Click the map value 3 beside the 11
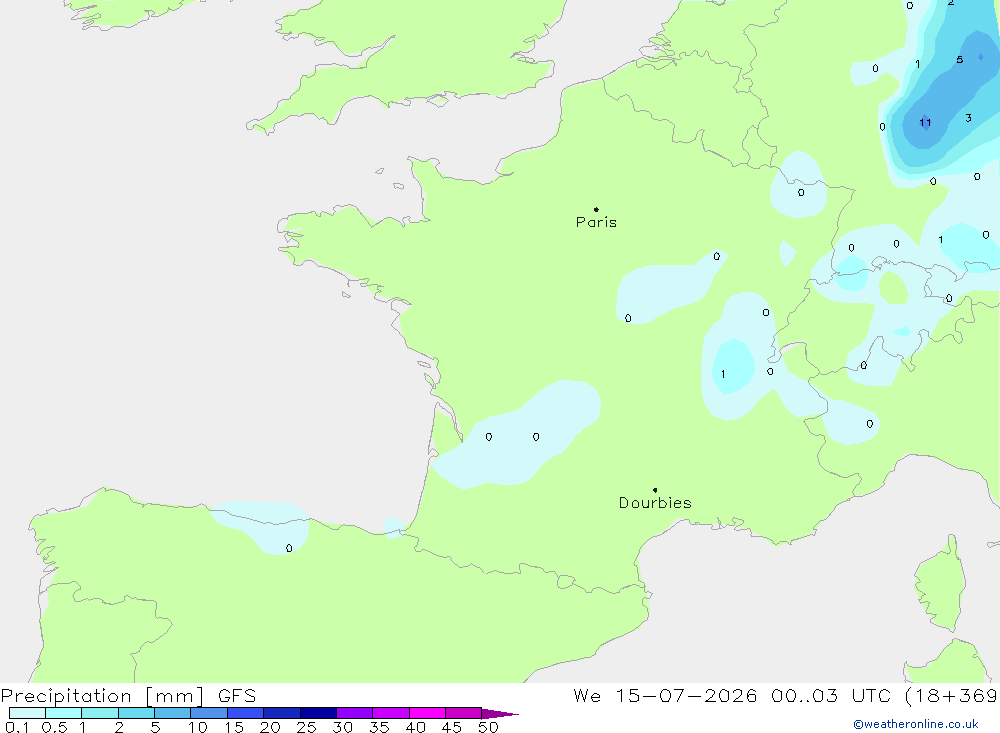 click(969, 118)
